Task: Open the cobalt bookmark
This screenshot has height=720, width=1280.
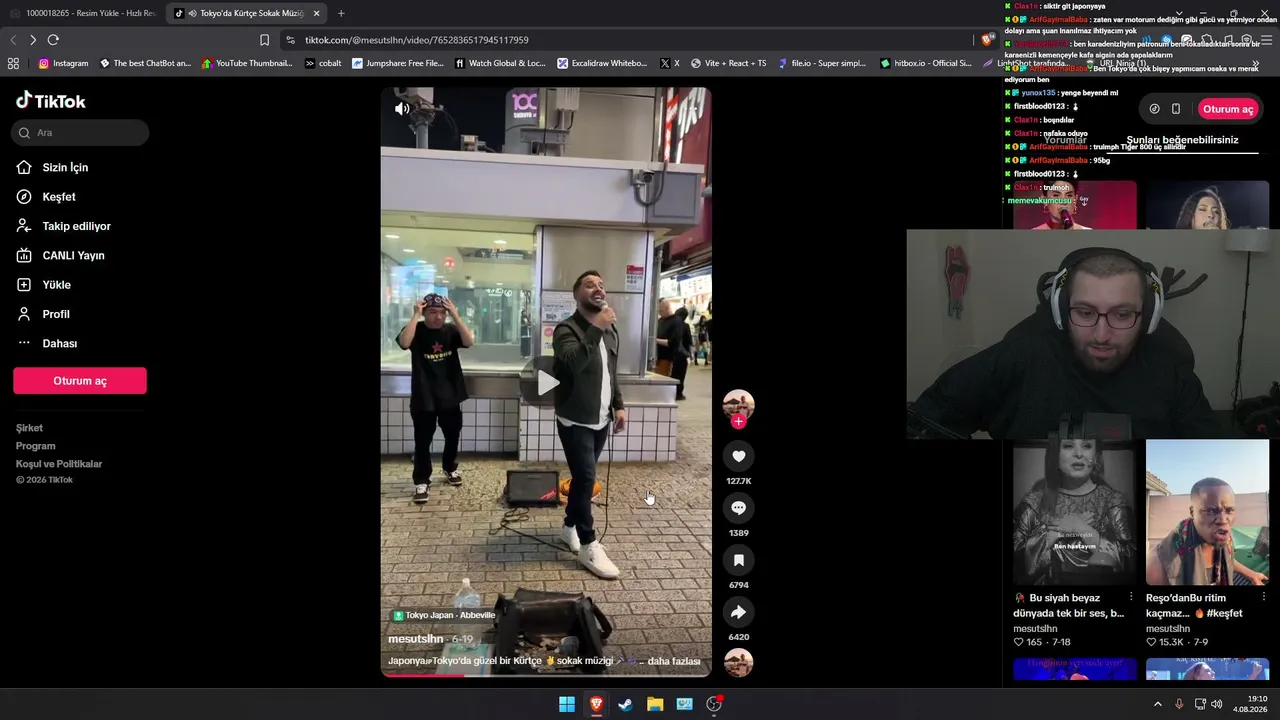Action: [x=323, y=63]
